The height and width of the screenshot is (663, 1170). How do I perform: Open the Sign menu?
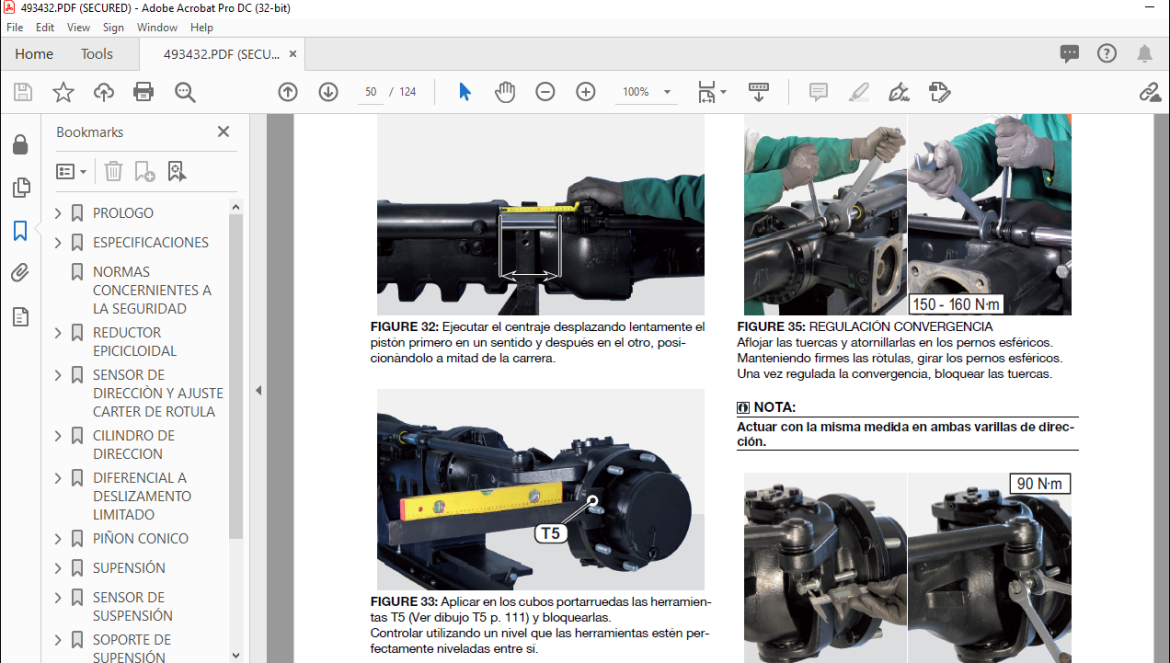[x=113, y=27]
